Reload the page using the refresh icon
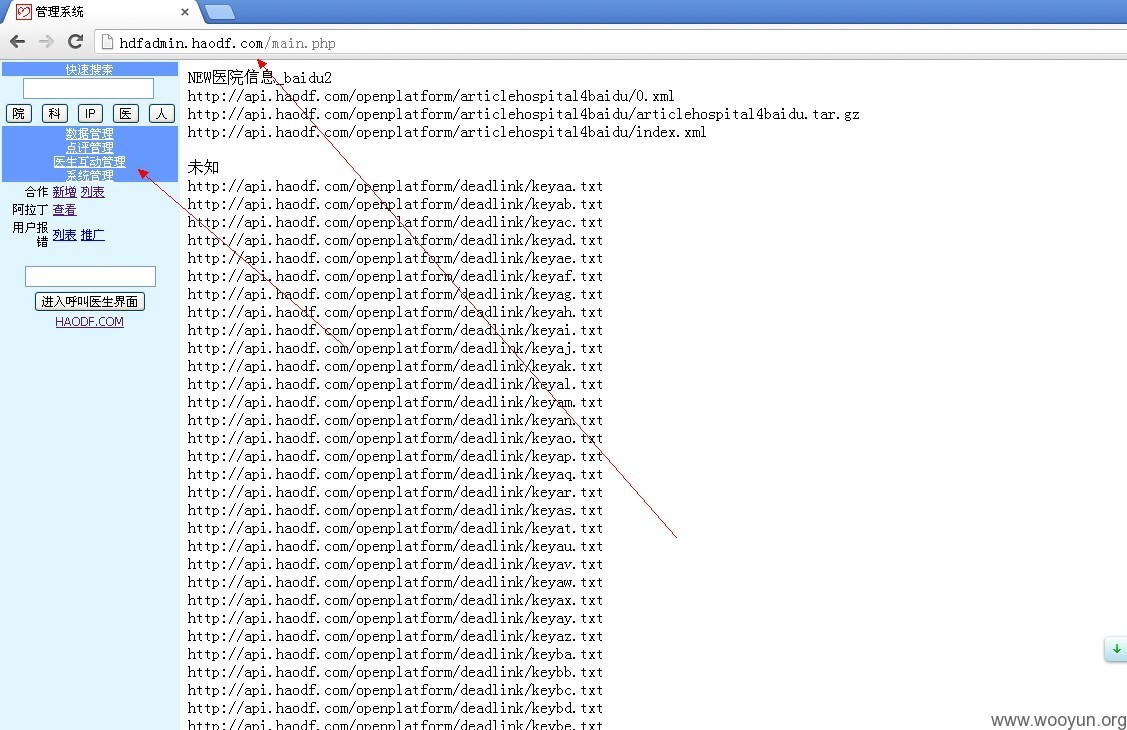Viewport: 1127px width, 730px height. [x=75, y=42]
